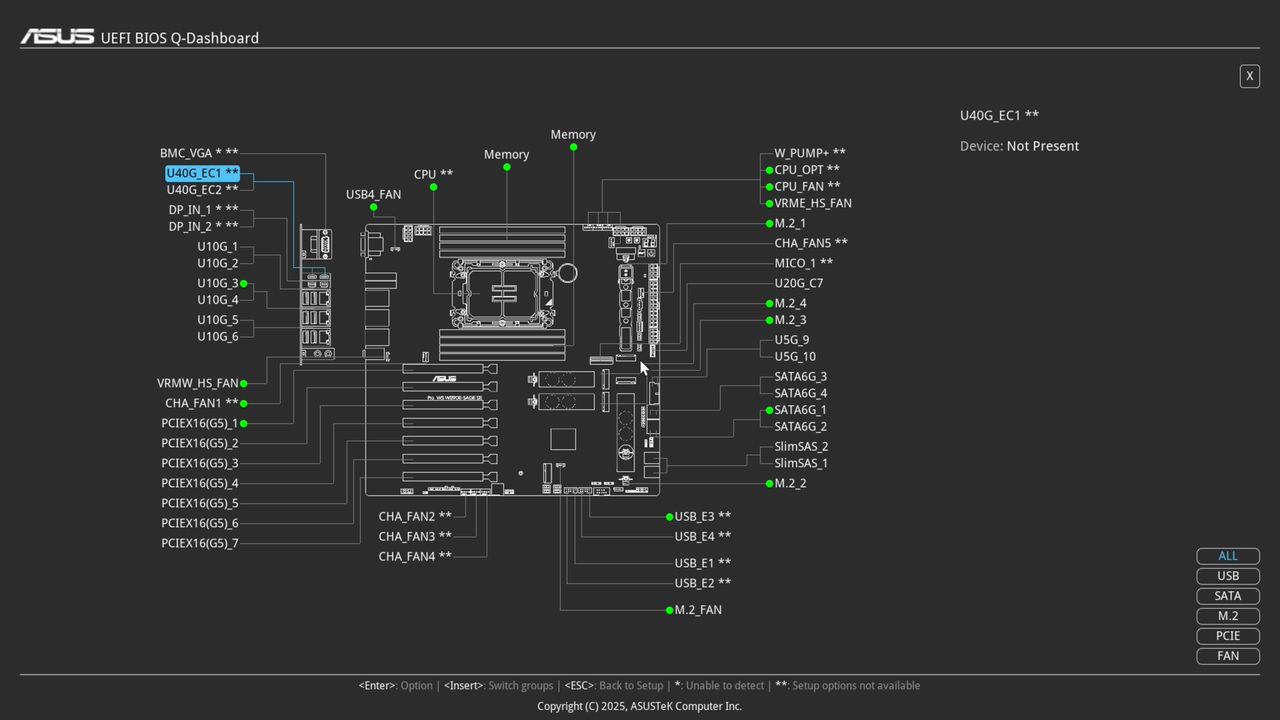This screenshot has height=720, width=1280.
Task: Click the green CPU status dot
Action: tap(431, 187)
